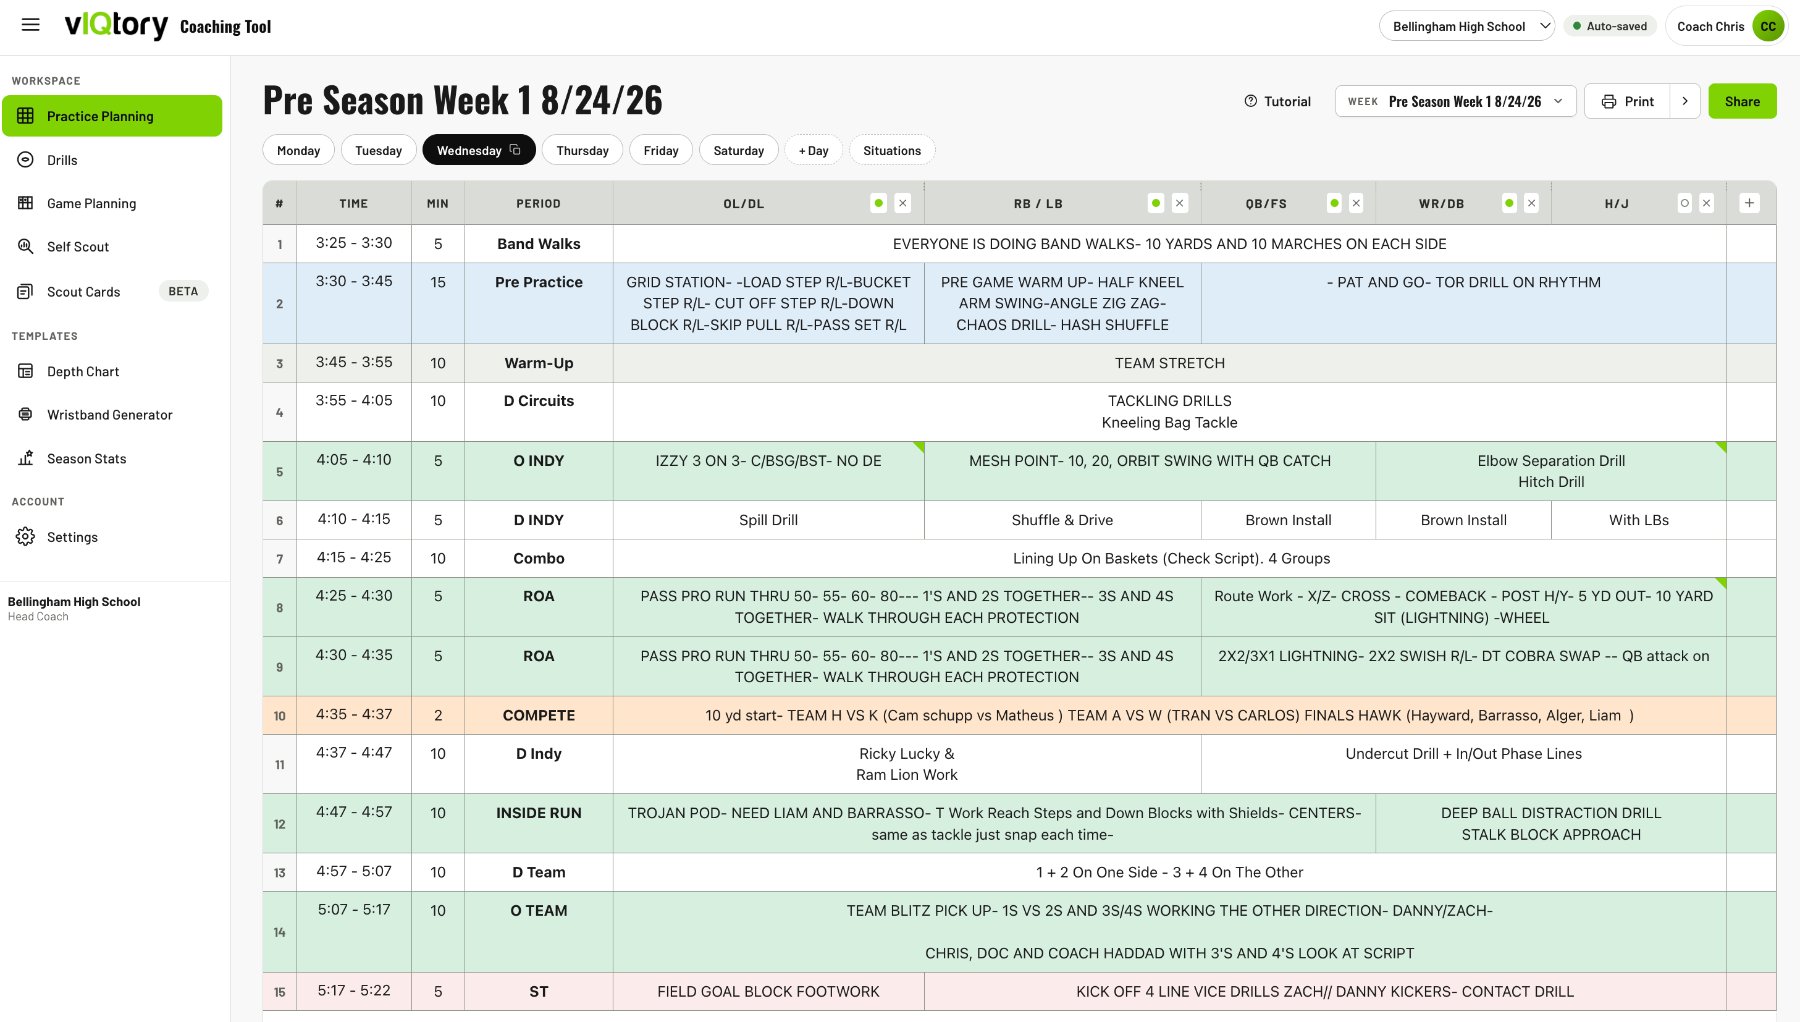This screenshot has height=1022, width=1800.
Task: Click the Self Scout magnifier icon
Action: pyautogui.click(x=26, y=246)
